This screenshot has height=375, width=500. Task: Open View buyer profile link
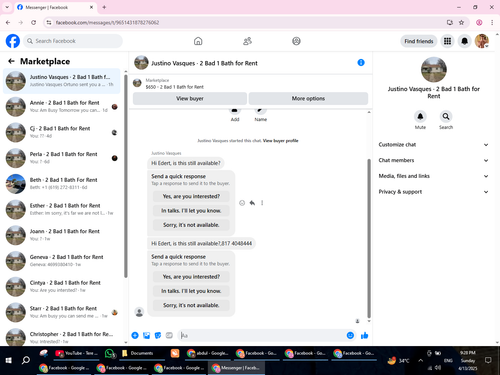pyautogui.click(x=280, y=141)
